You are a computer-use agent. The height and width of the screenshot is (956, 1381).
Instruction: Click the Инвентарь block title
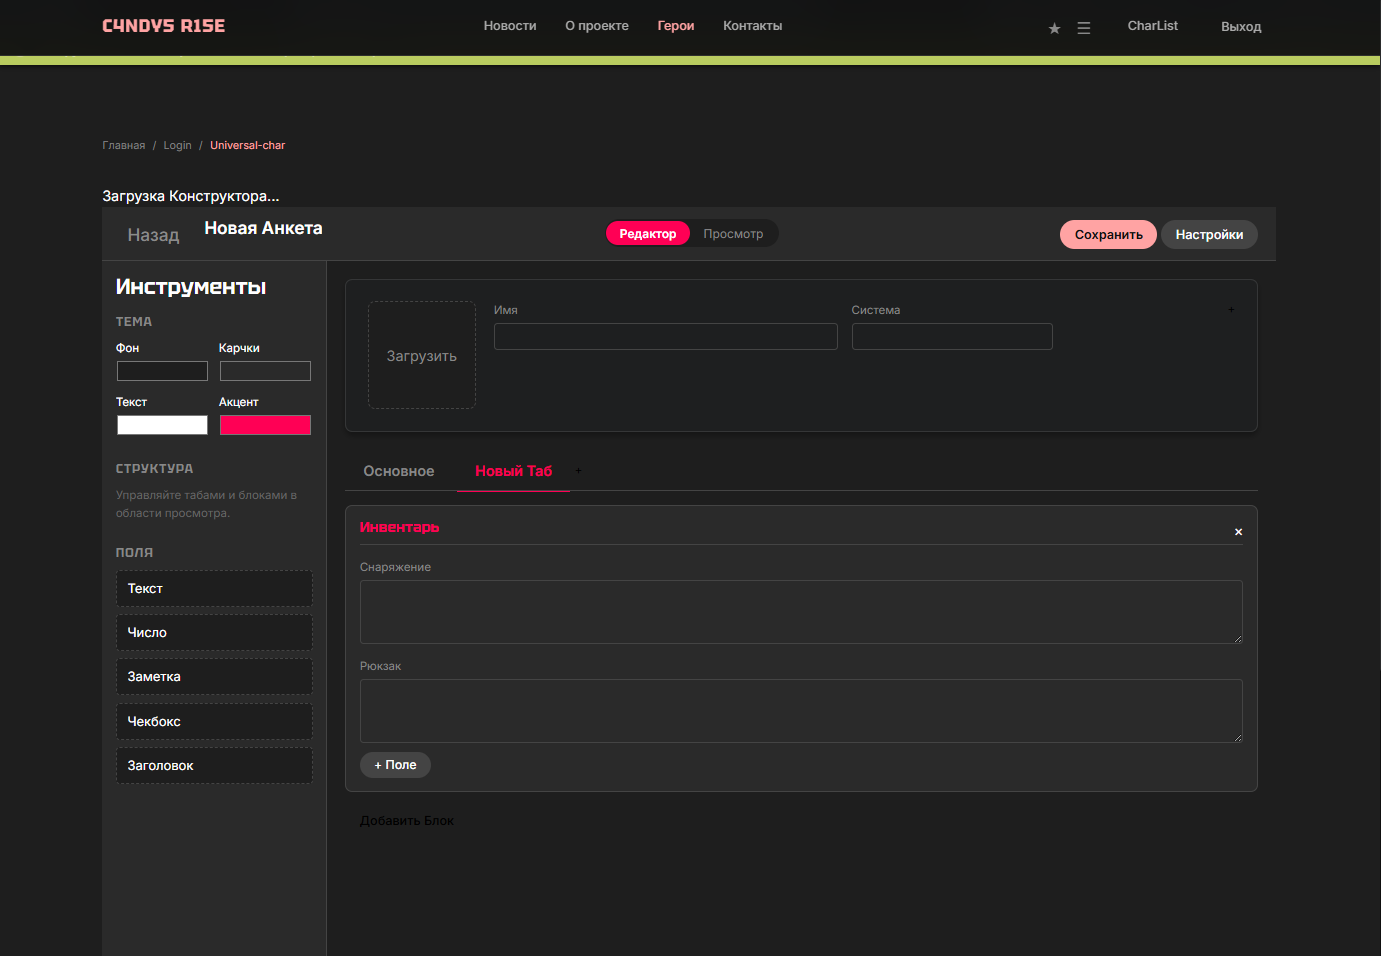400,527
